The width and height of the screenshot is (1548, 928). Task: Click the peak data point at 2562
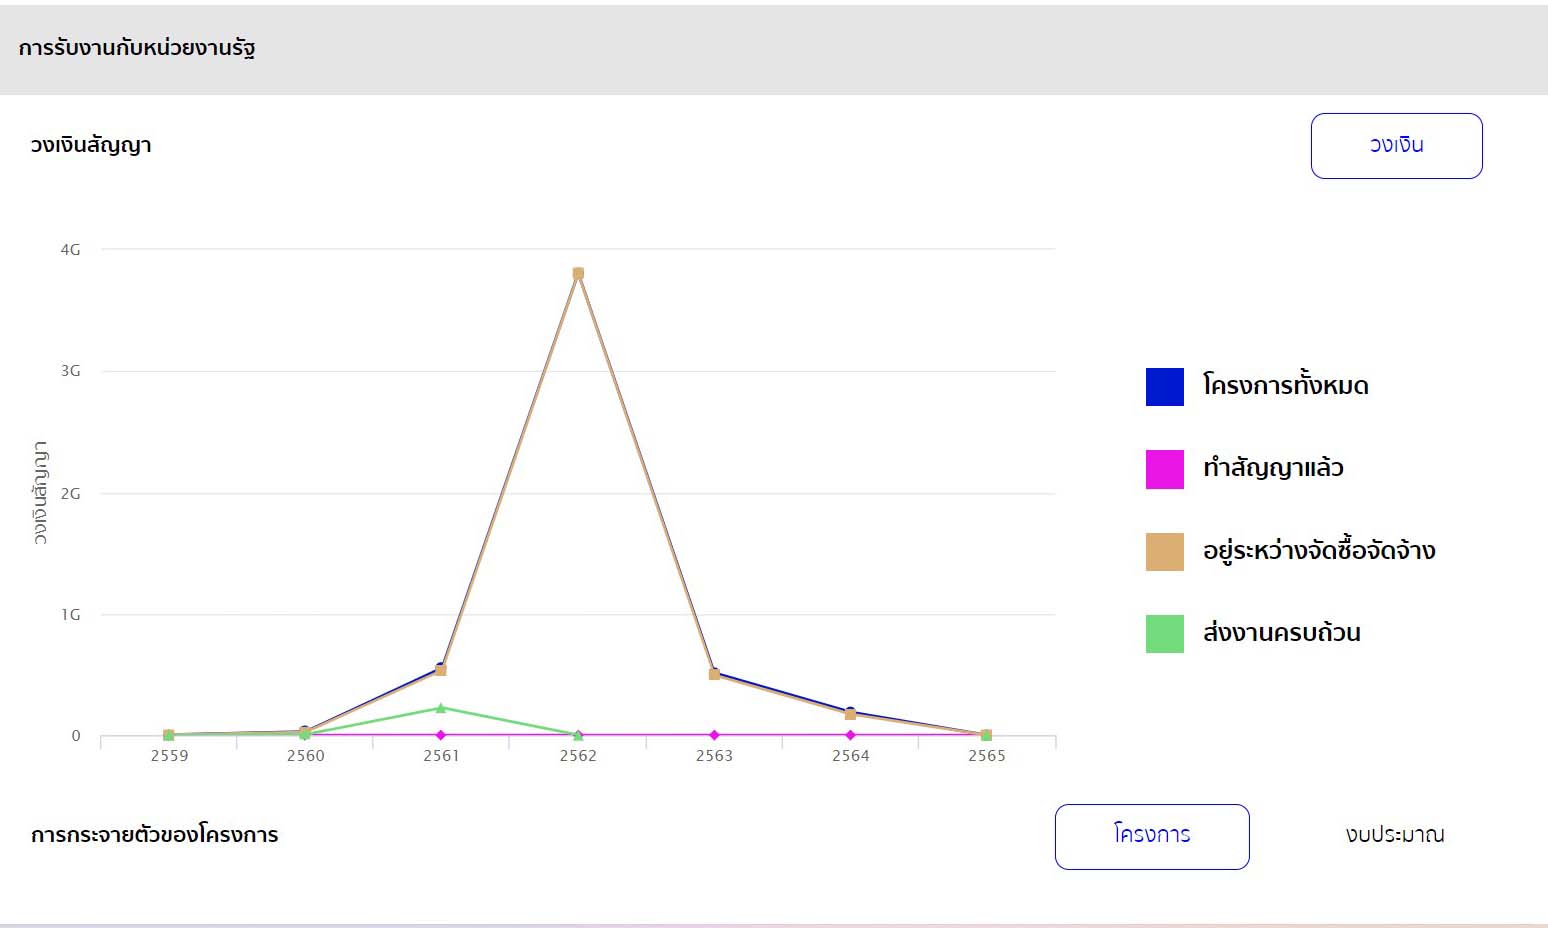click(x=578, y=273)
